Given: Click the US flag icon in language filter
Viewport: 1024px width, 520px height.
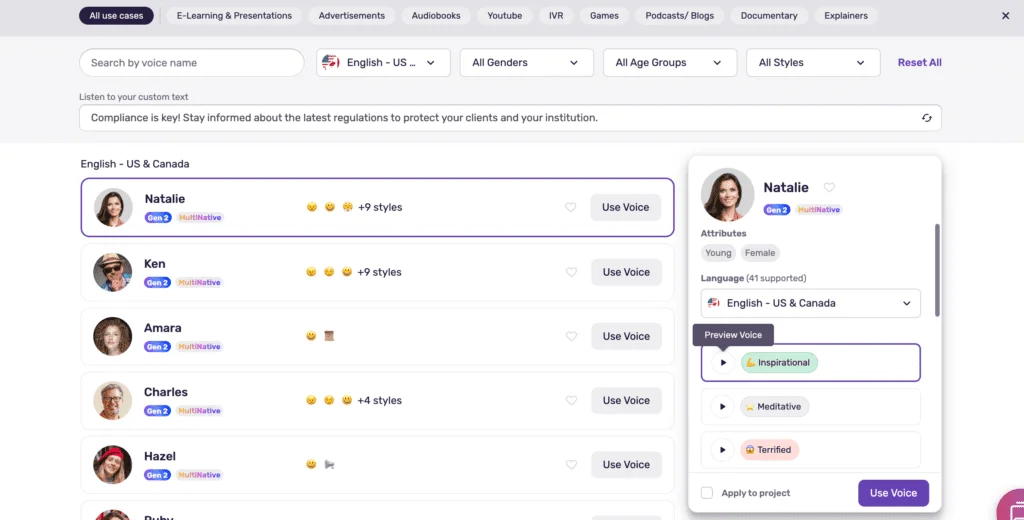Looking at the screenshot, I should coord(330,63).
